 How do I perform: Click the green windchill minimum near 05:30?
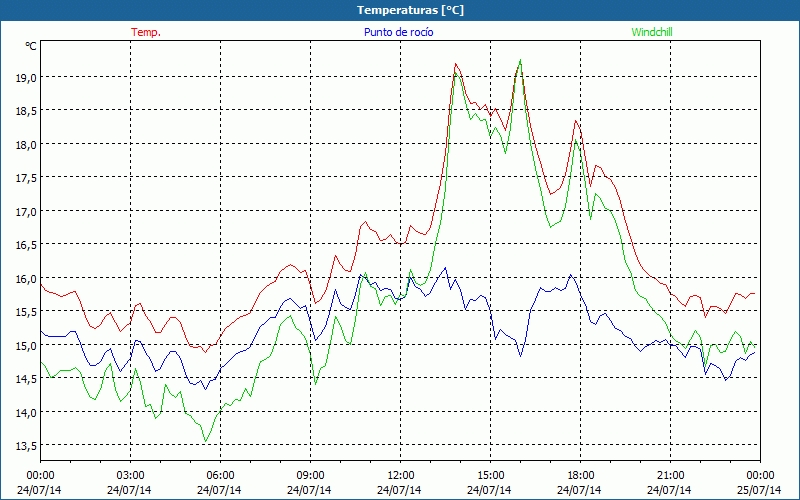(206, 441)
